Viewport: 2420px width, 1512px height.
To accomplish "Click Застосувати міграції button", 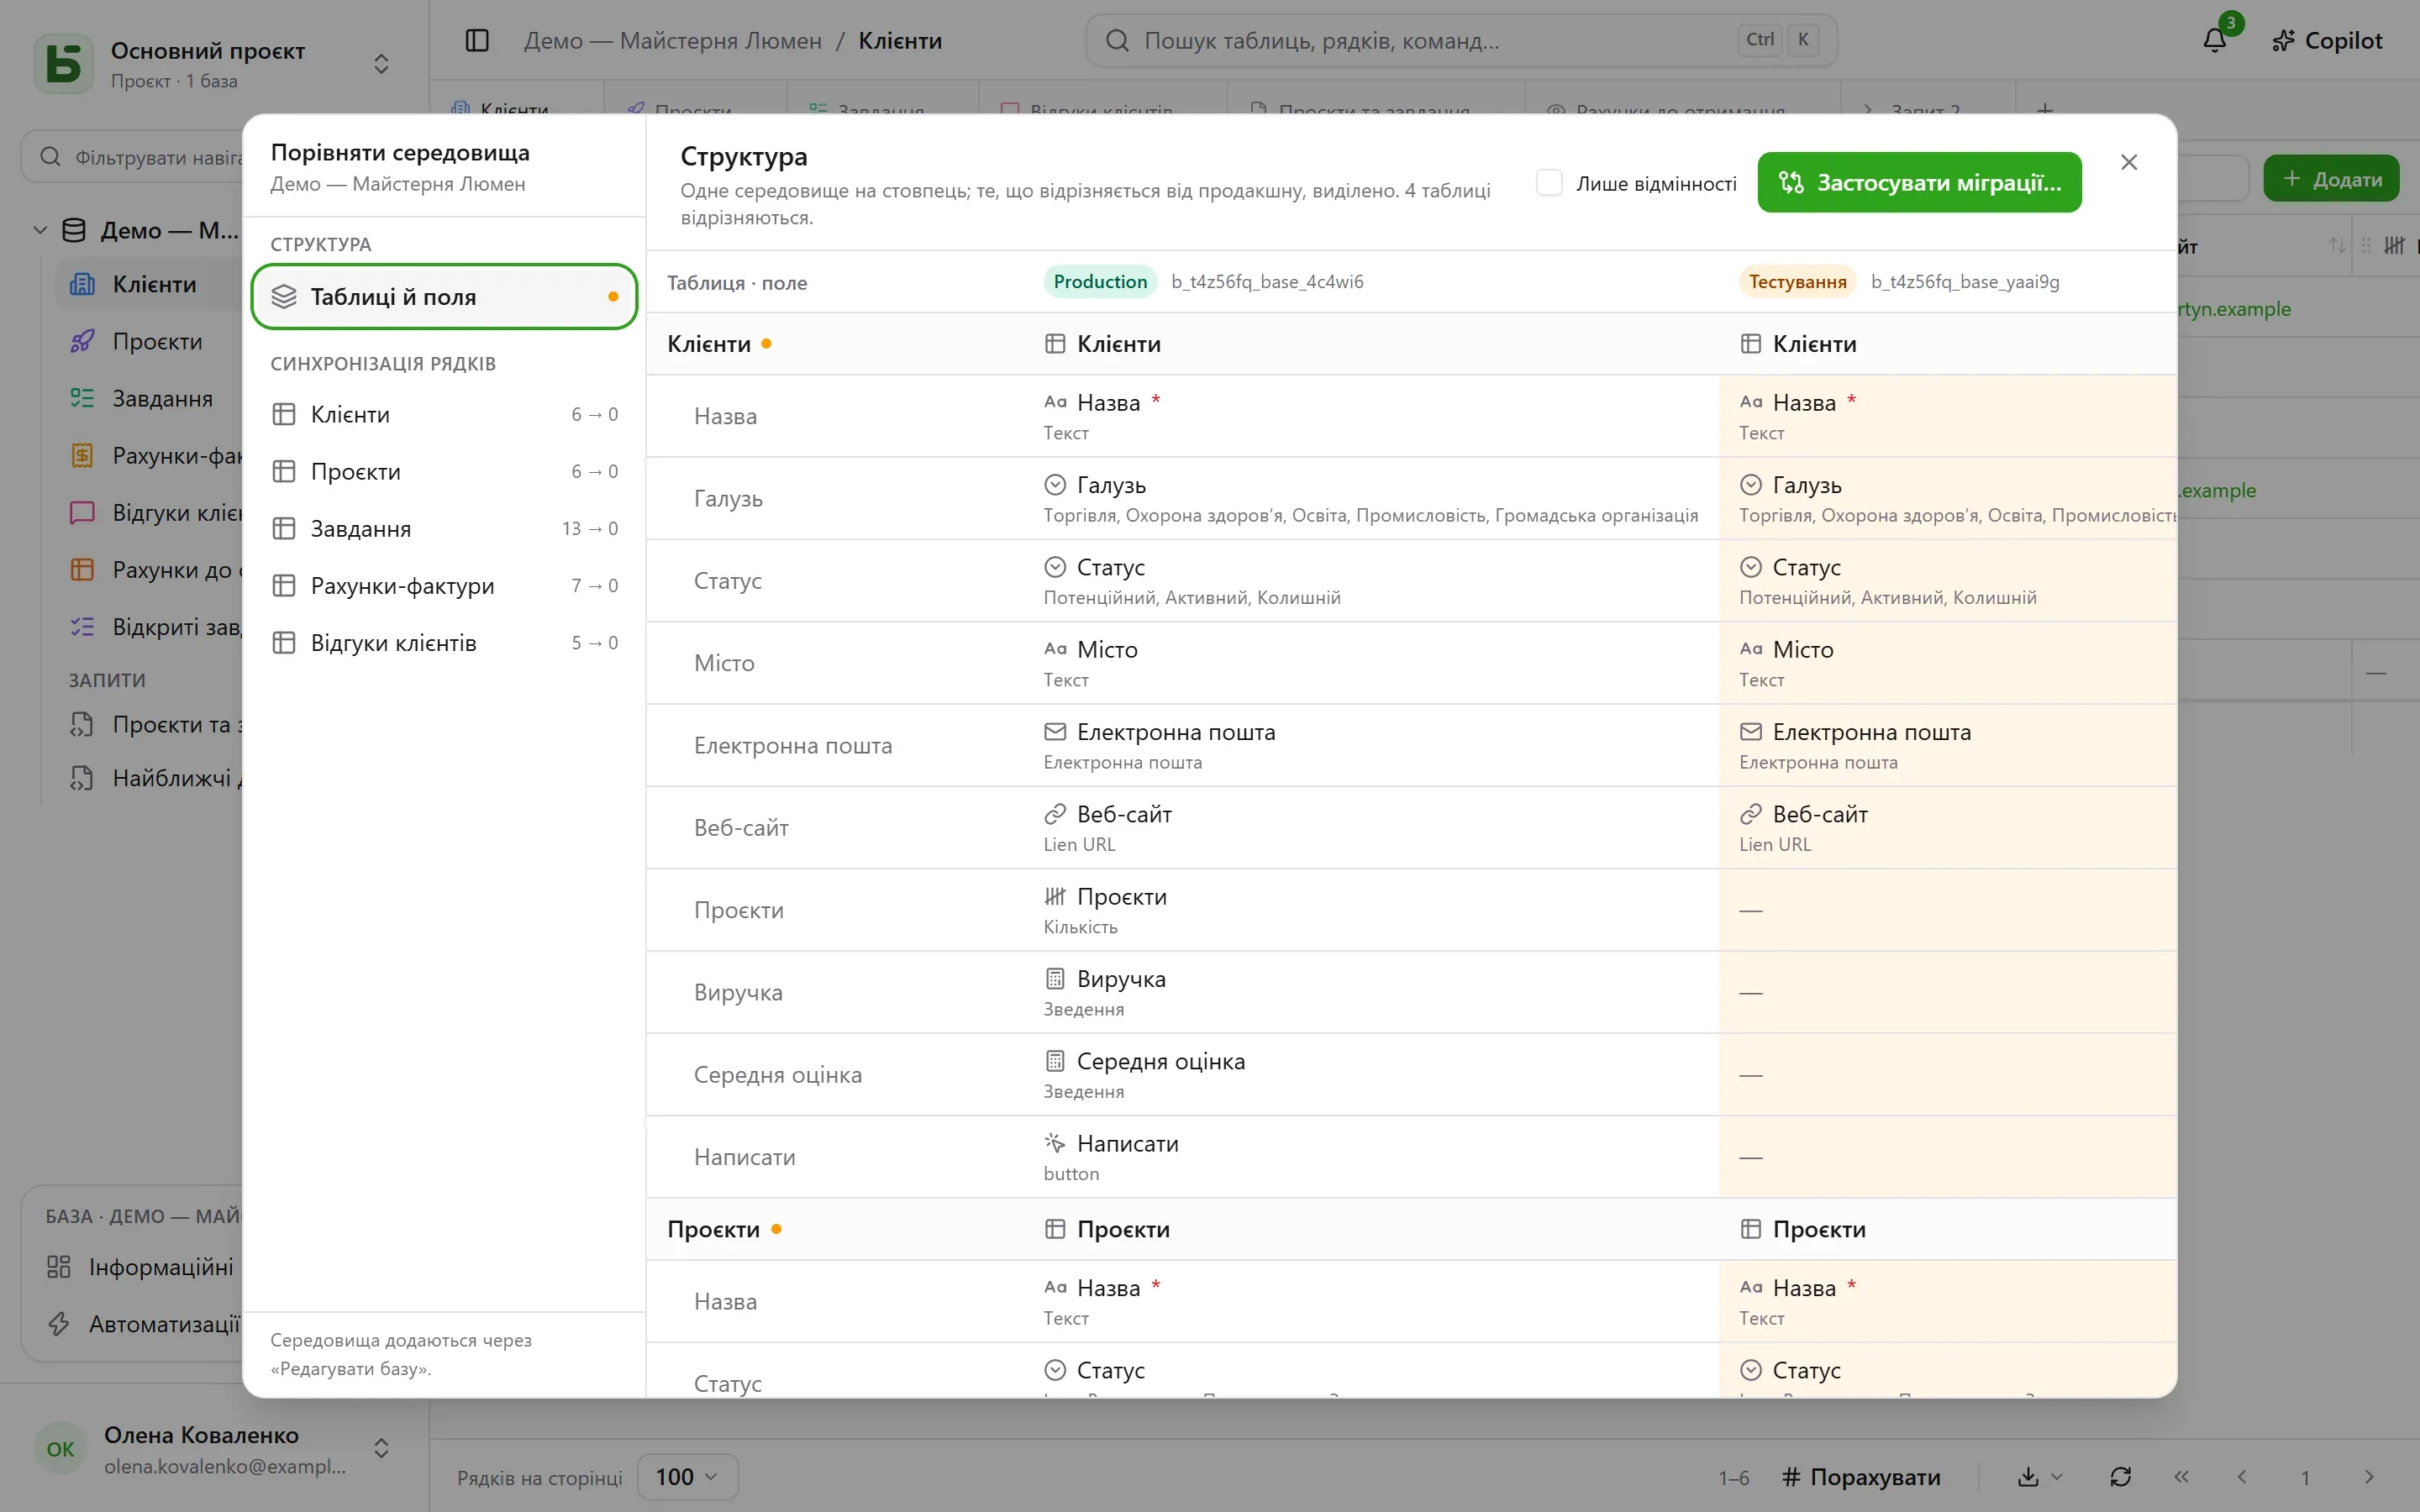I will (1919, 182).
